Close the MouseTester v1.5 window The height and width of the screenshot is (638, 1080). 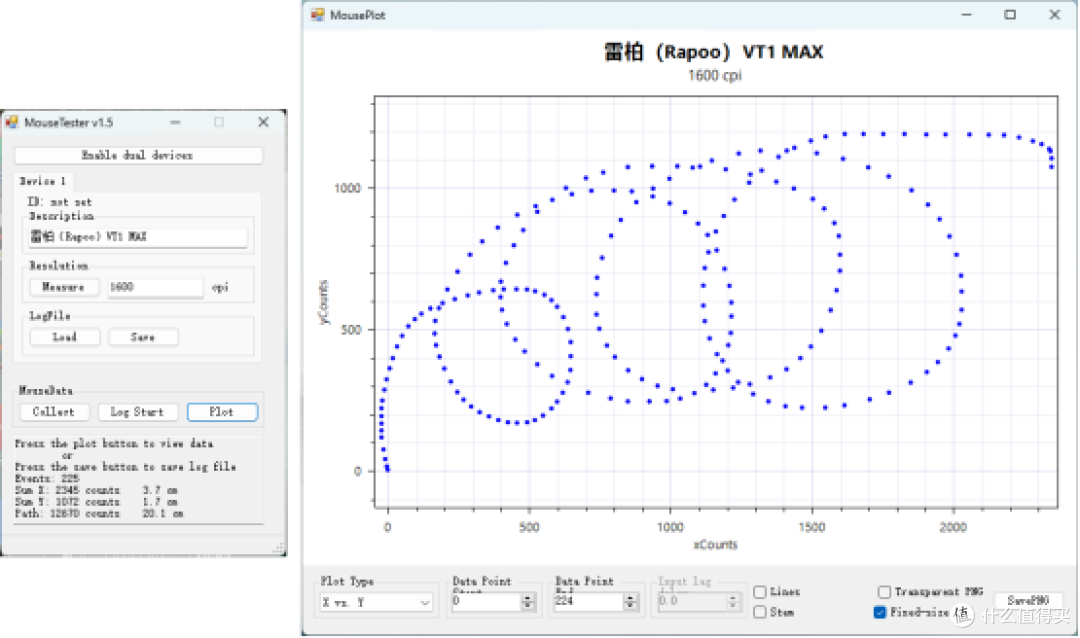tap(263, 122)
